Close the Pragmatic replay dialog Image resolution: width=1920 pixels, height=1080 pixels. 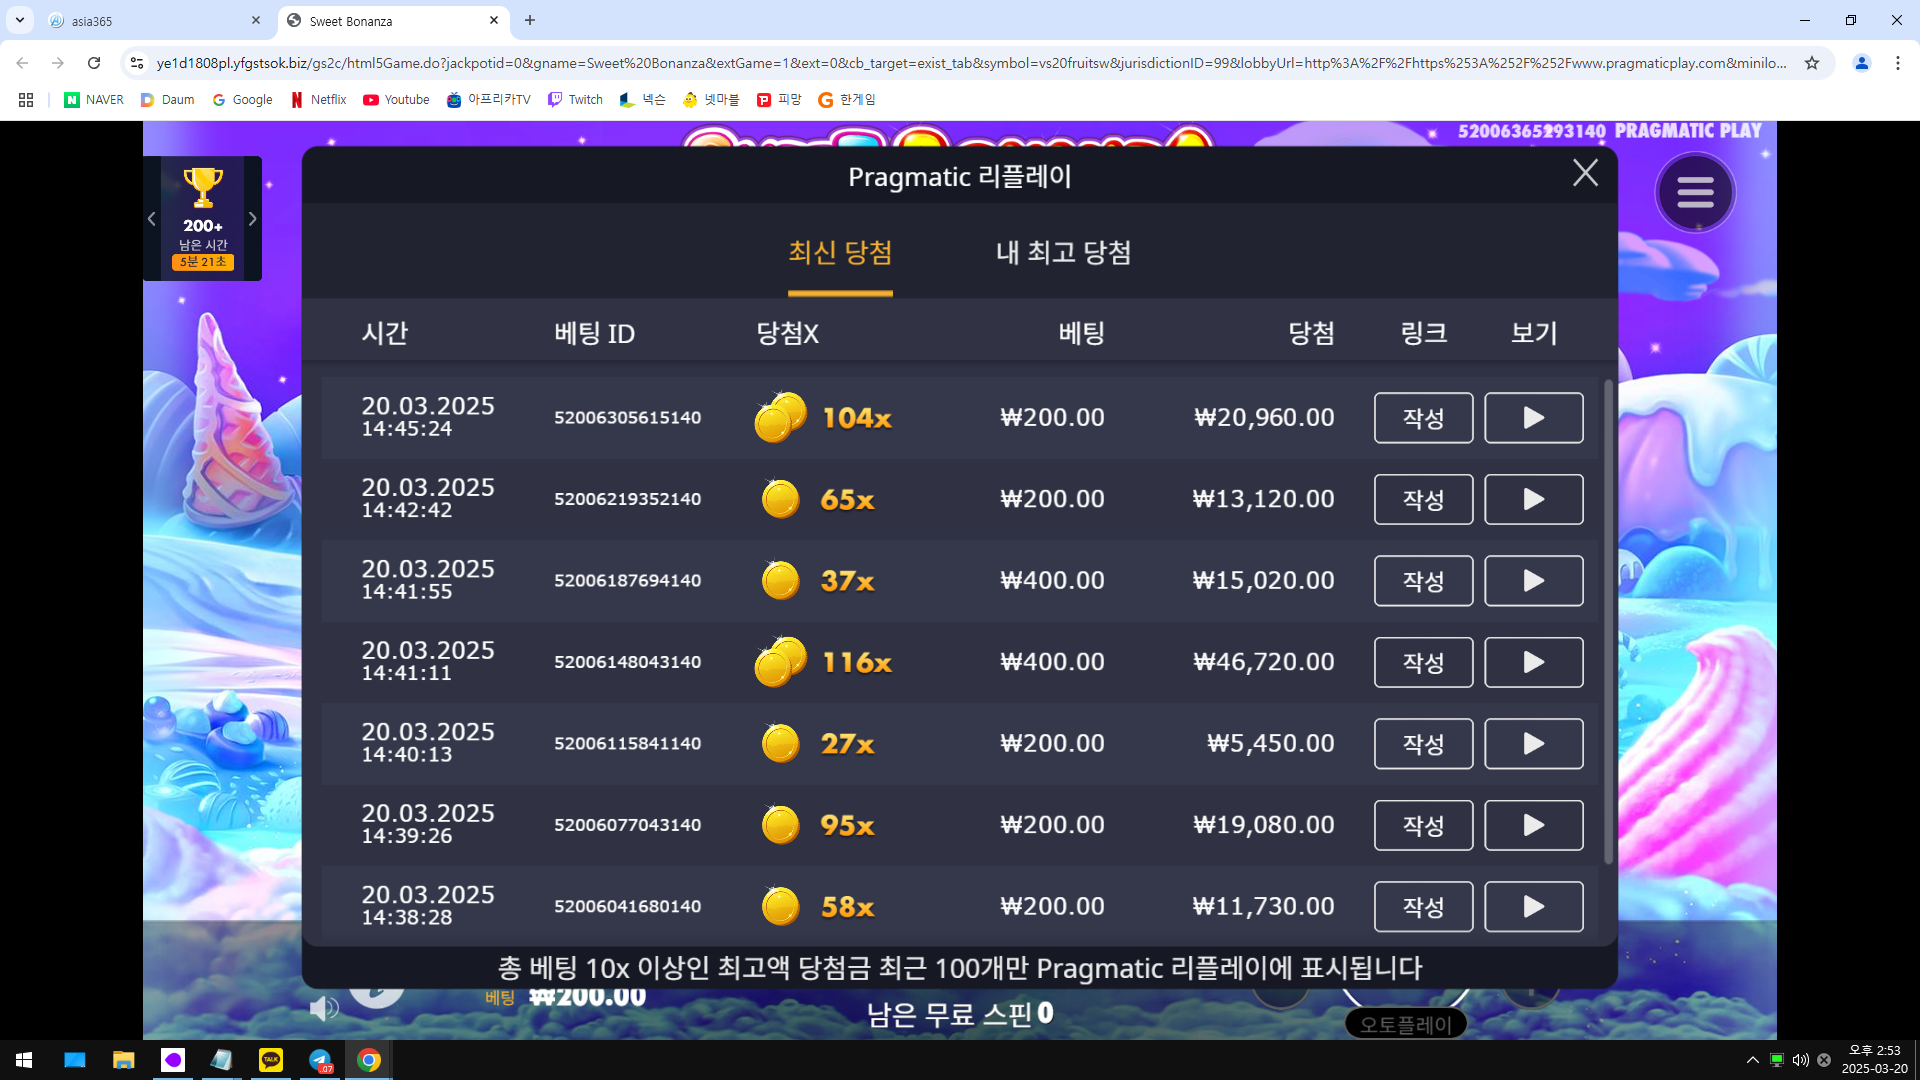[1585, 173]
